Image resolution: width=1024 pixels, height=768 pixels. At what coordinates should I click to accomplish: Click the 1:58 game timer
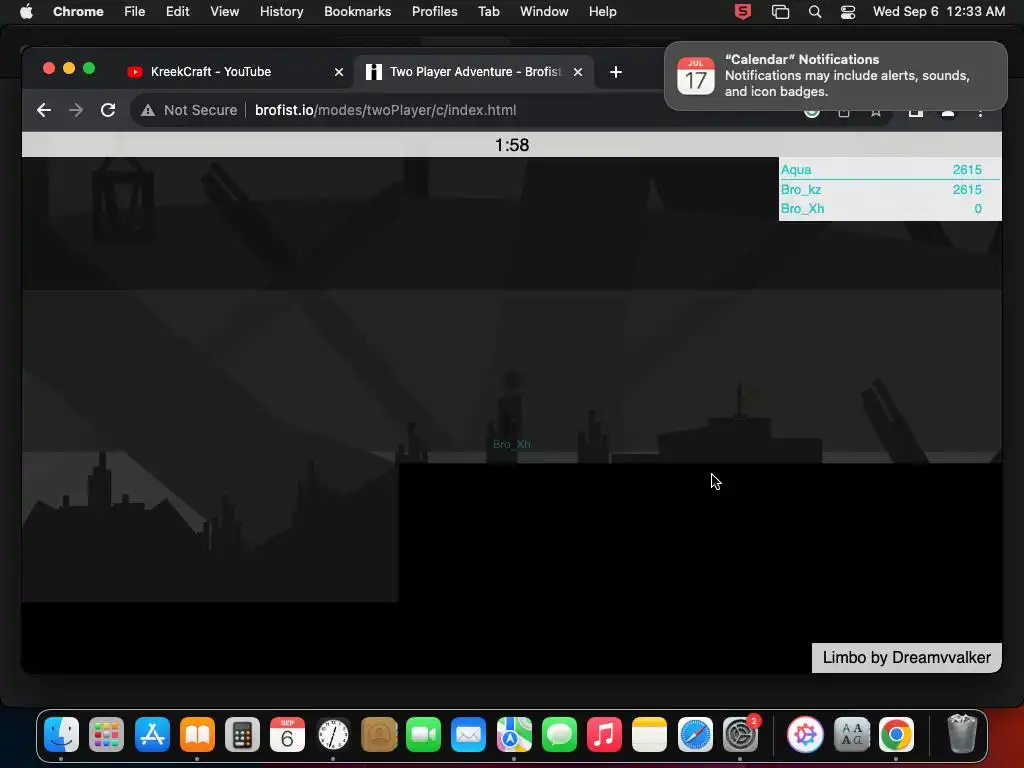click(x=512, y=145)
